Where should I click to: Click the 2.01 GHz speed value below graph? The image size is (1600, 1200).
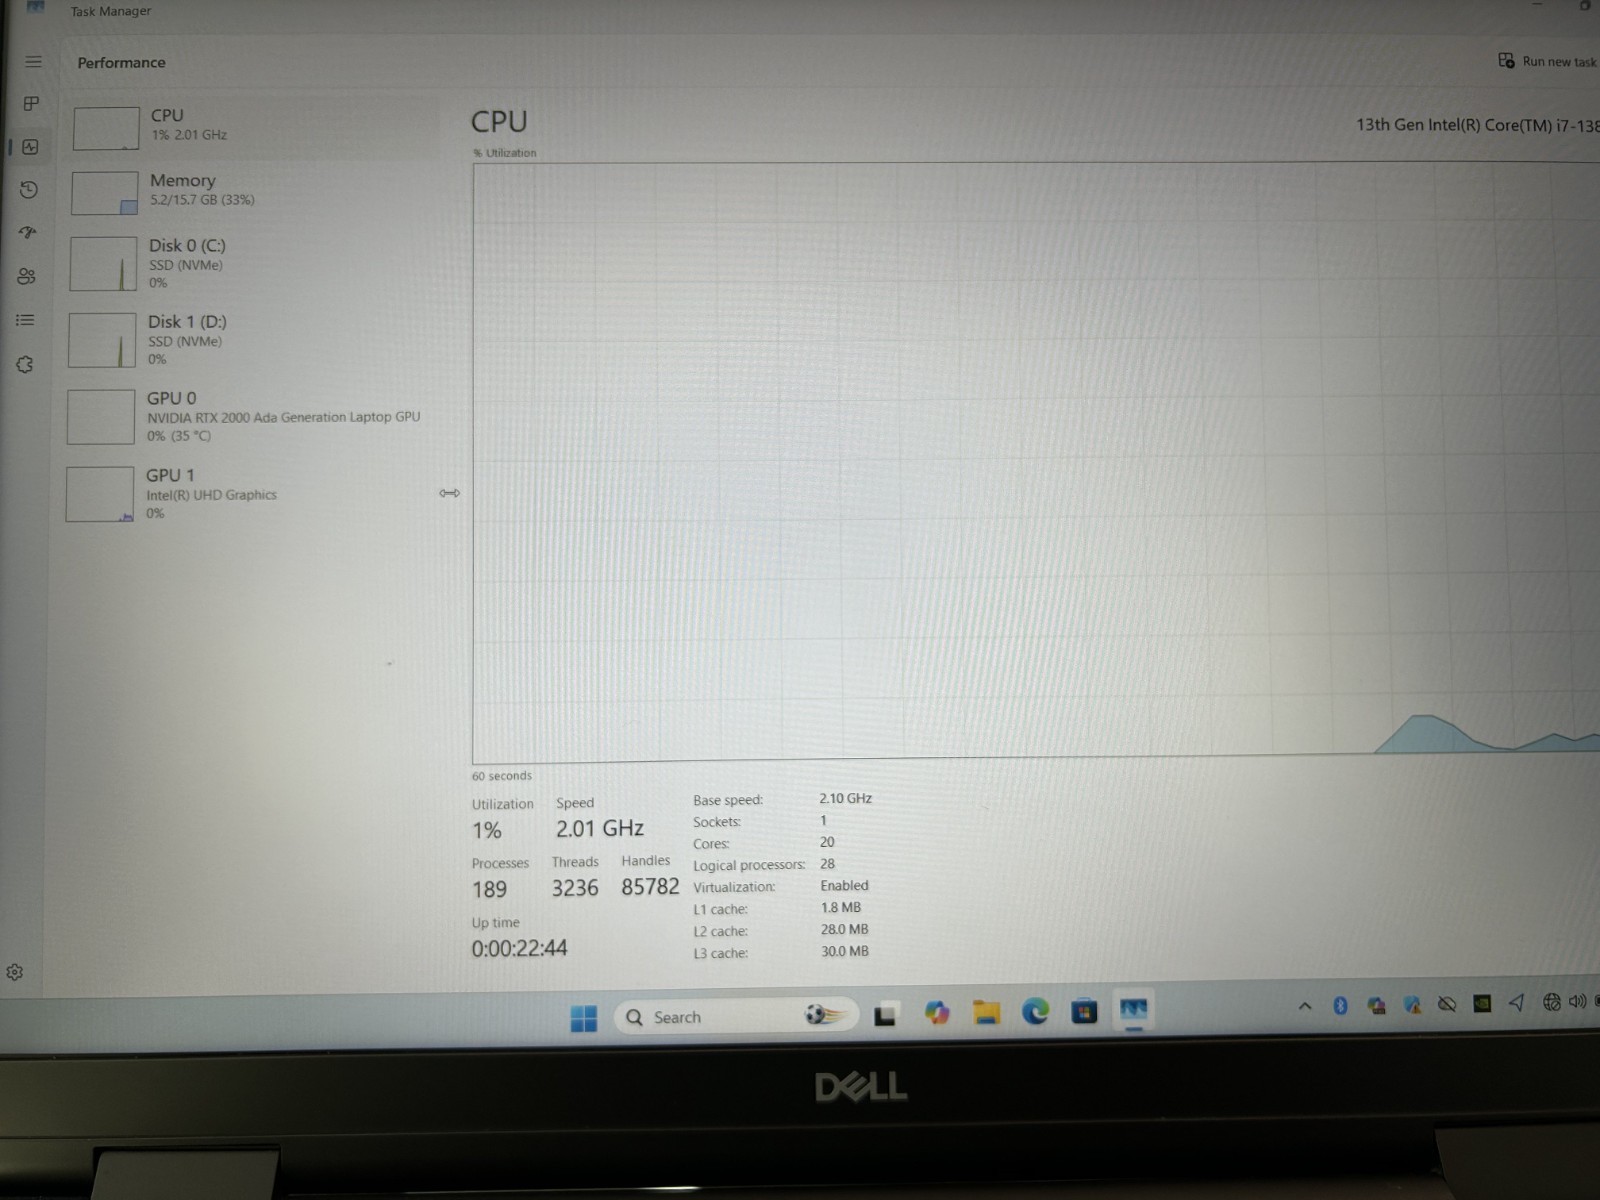click(600, 828)
